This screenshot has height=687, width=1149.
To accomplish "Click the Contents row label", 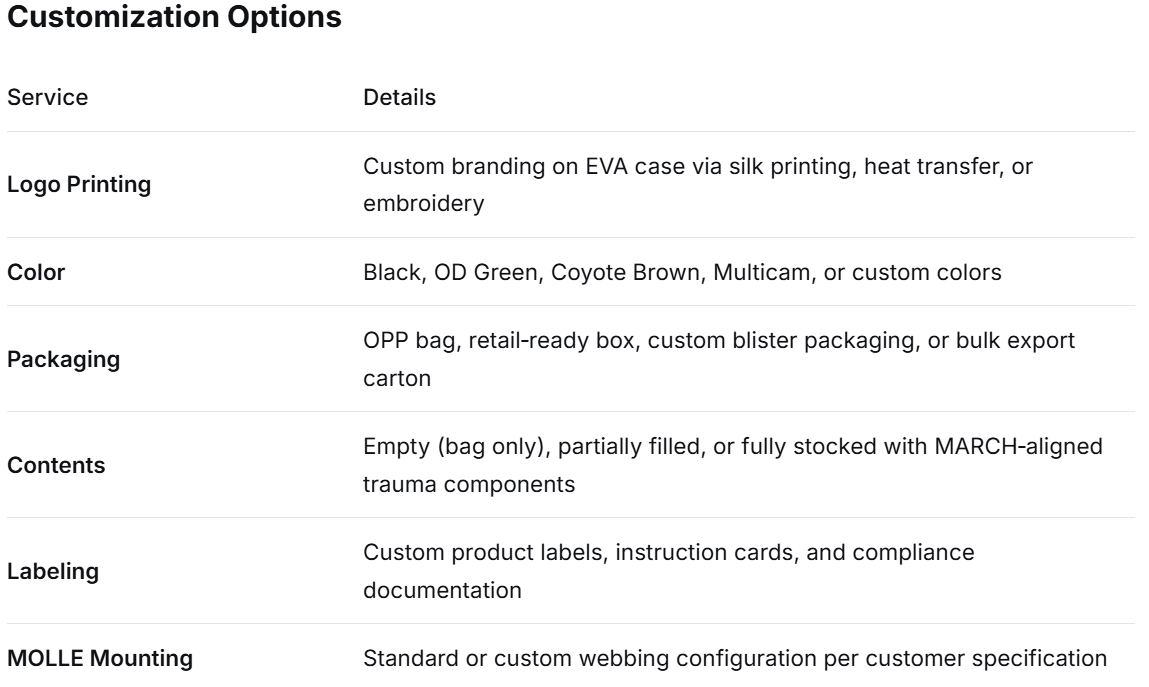I will pos(56,466).
